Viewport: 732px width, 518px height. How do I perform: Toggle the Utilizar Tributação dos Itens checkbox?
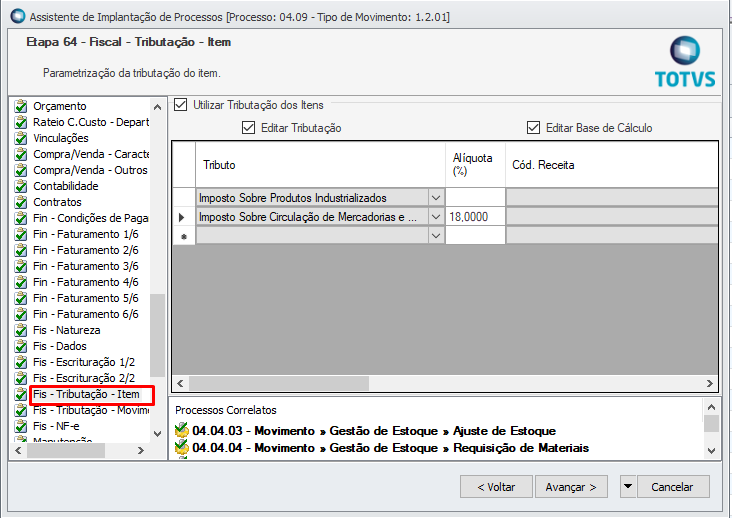point(180,105)
